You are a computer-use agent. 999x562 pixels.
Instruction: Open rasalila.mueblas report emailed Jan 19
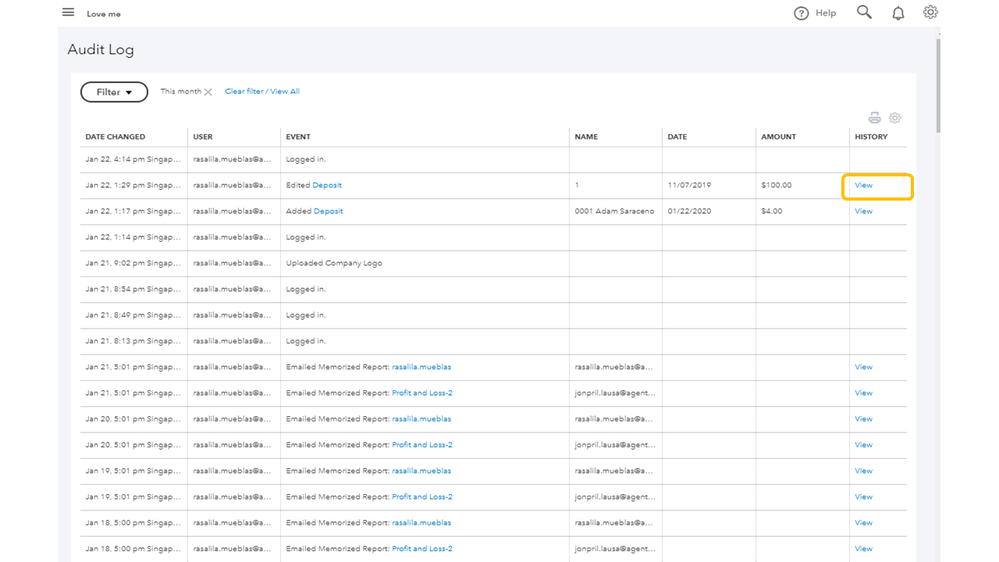pos(421,471)
